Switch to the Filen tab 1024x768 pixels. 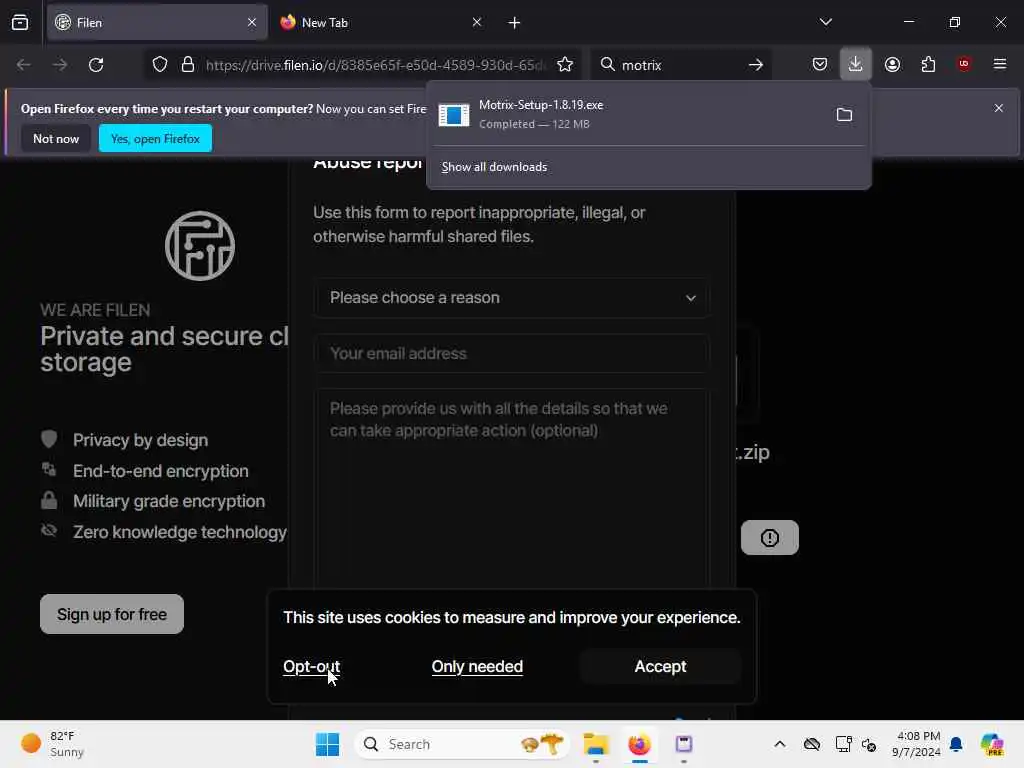(157, 23)
